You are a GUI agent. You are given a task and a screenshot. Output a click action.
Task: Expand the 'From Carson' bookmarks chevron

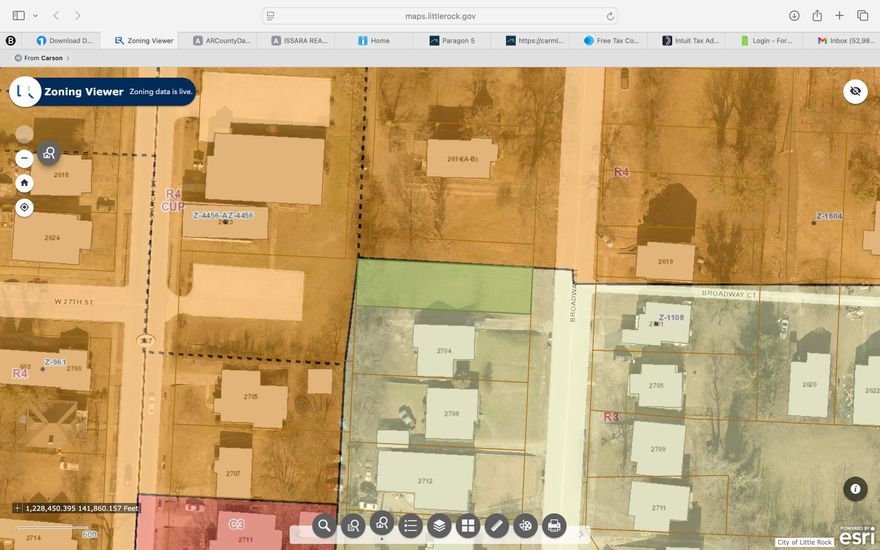(69, 58)
